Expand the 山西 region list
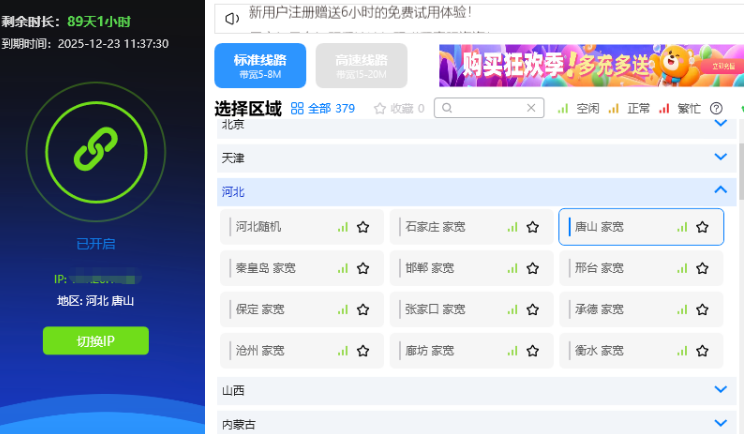The width and height of the screenshot is (744, 434). [x=720, y=390]
